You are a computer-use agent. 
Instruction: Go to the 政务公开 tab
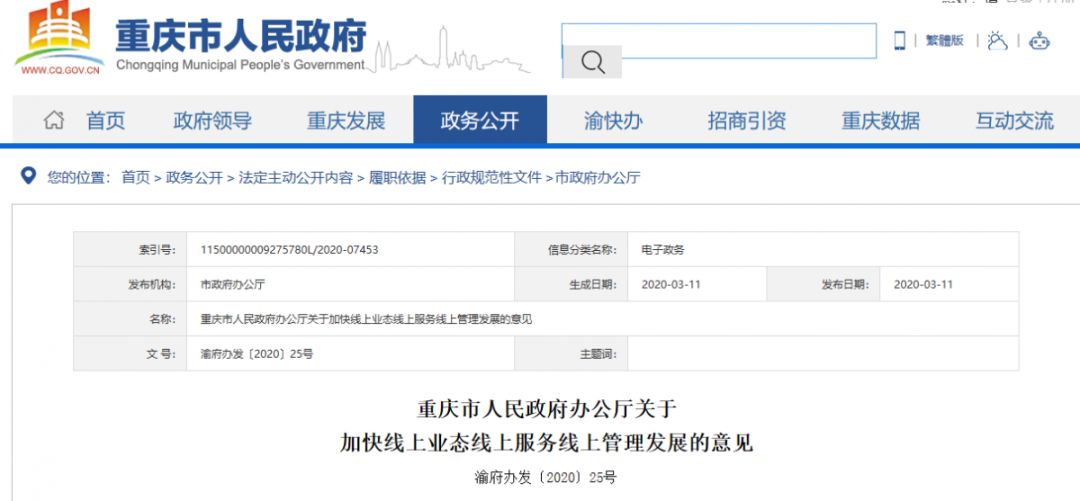point(480,121)
